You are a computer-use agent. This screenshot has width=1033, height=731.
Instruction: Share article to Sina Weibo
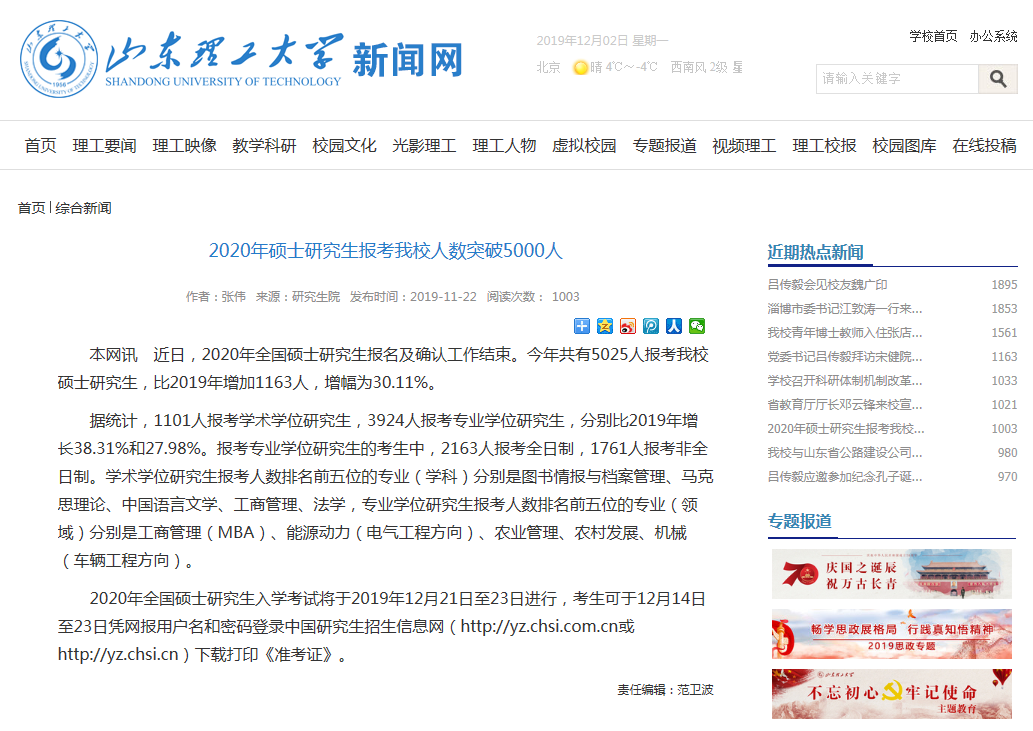(628, 326)
